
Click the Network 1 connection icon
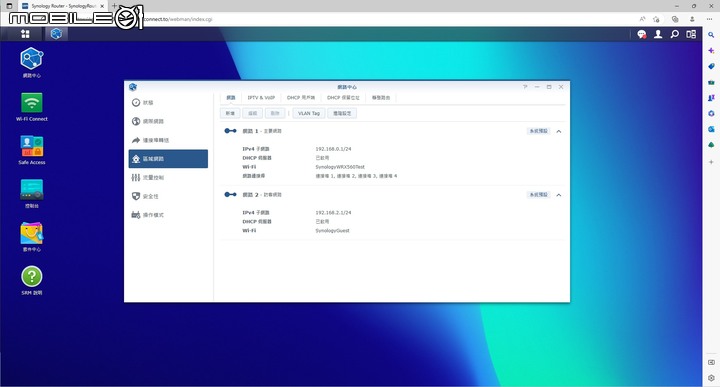coord(230,131)
